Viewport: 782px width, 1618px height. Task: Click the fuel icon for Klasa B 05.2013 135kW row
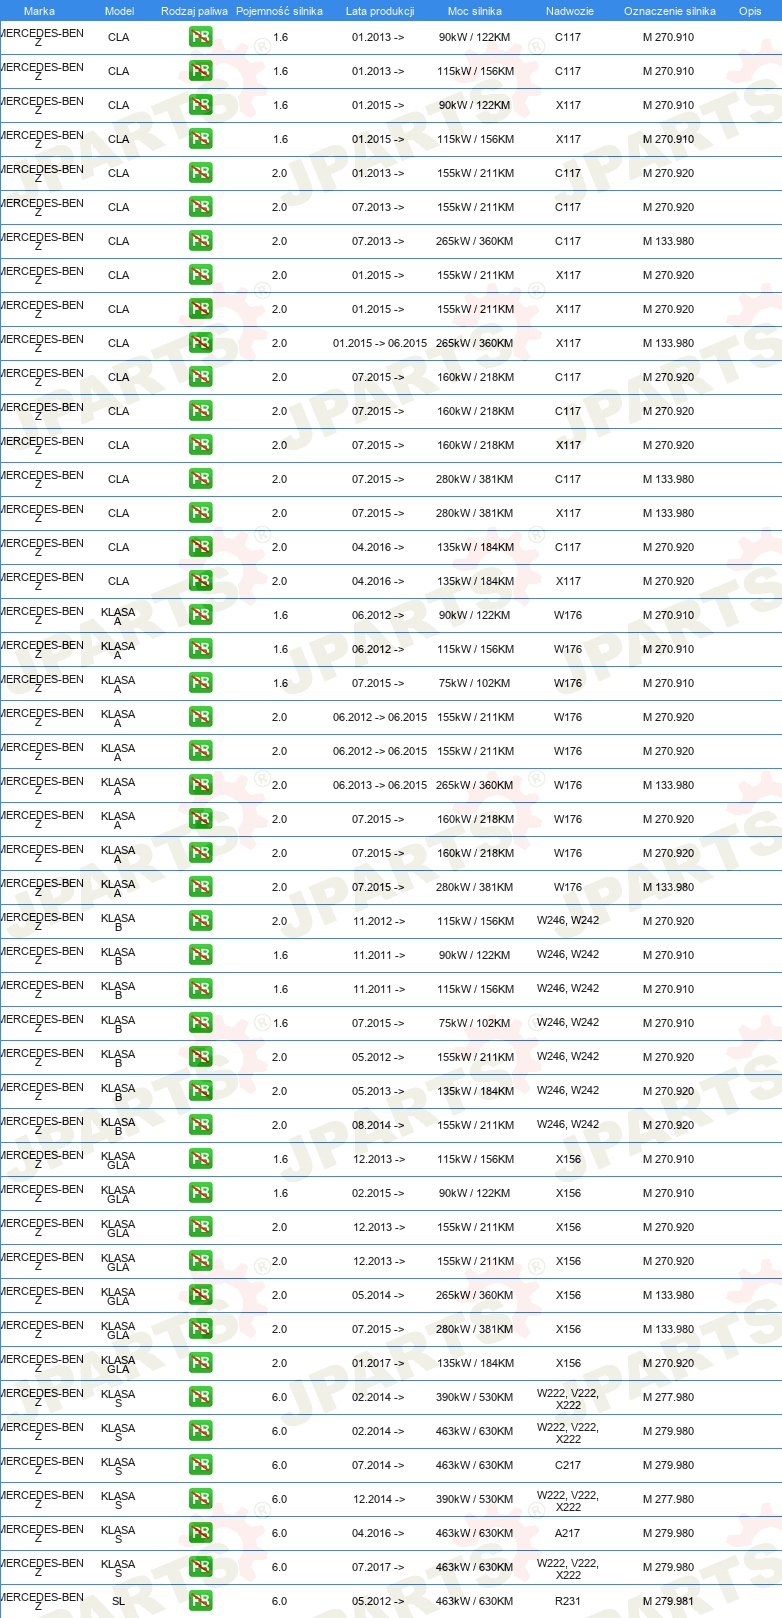pos(200,1091)
